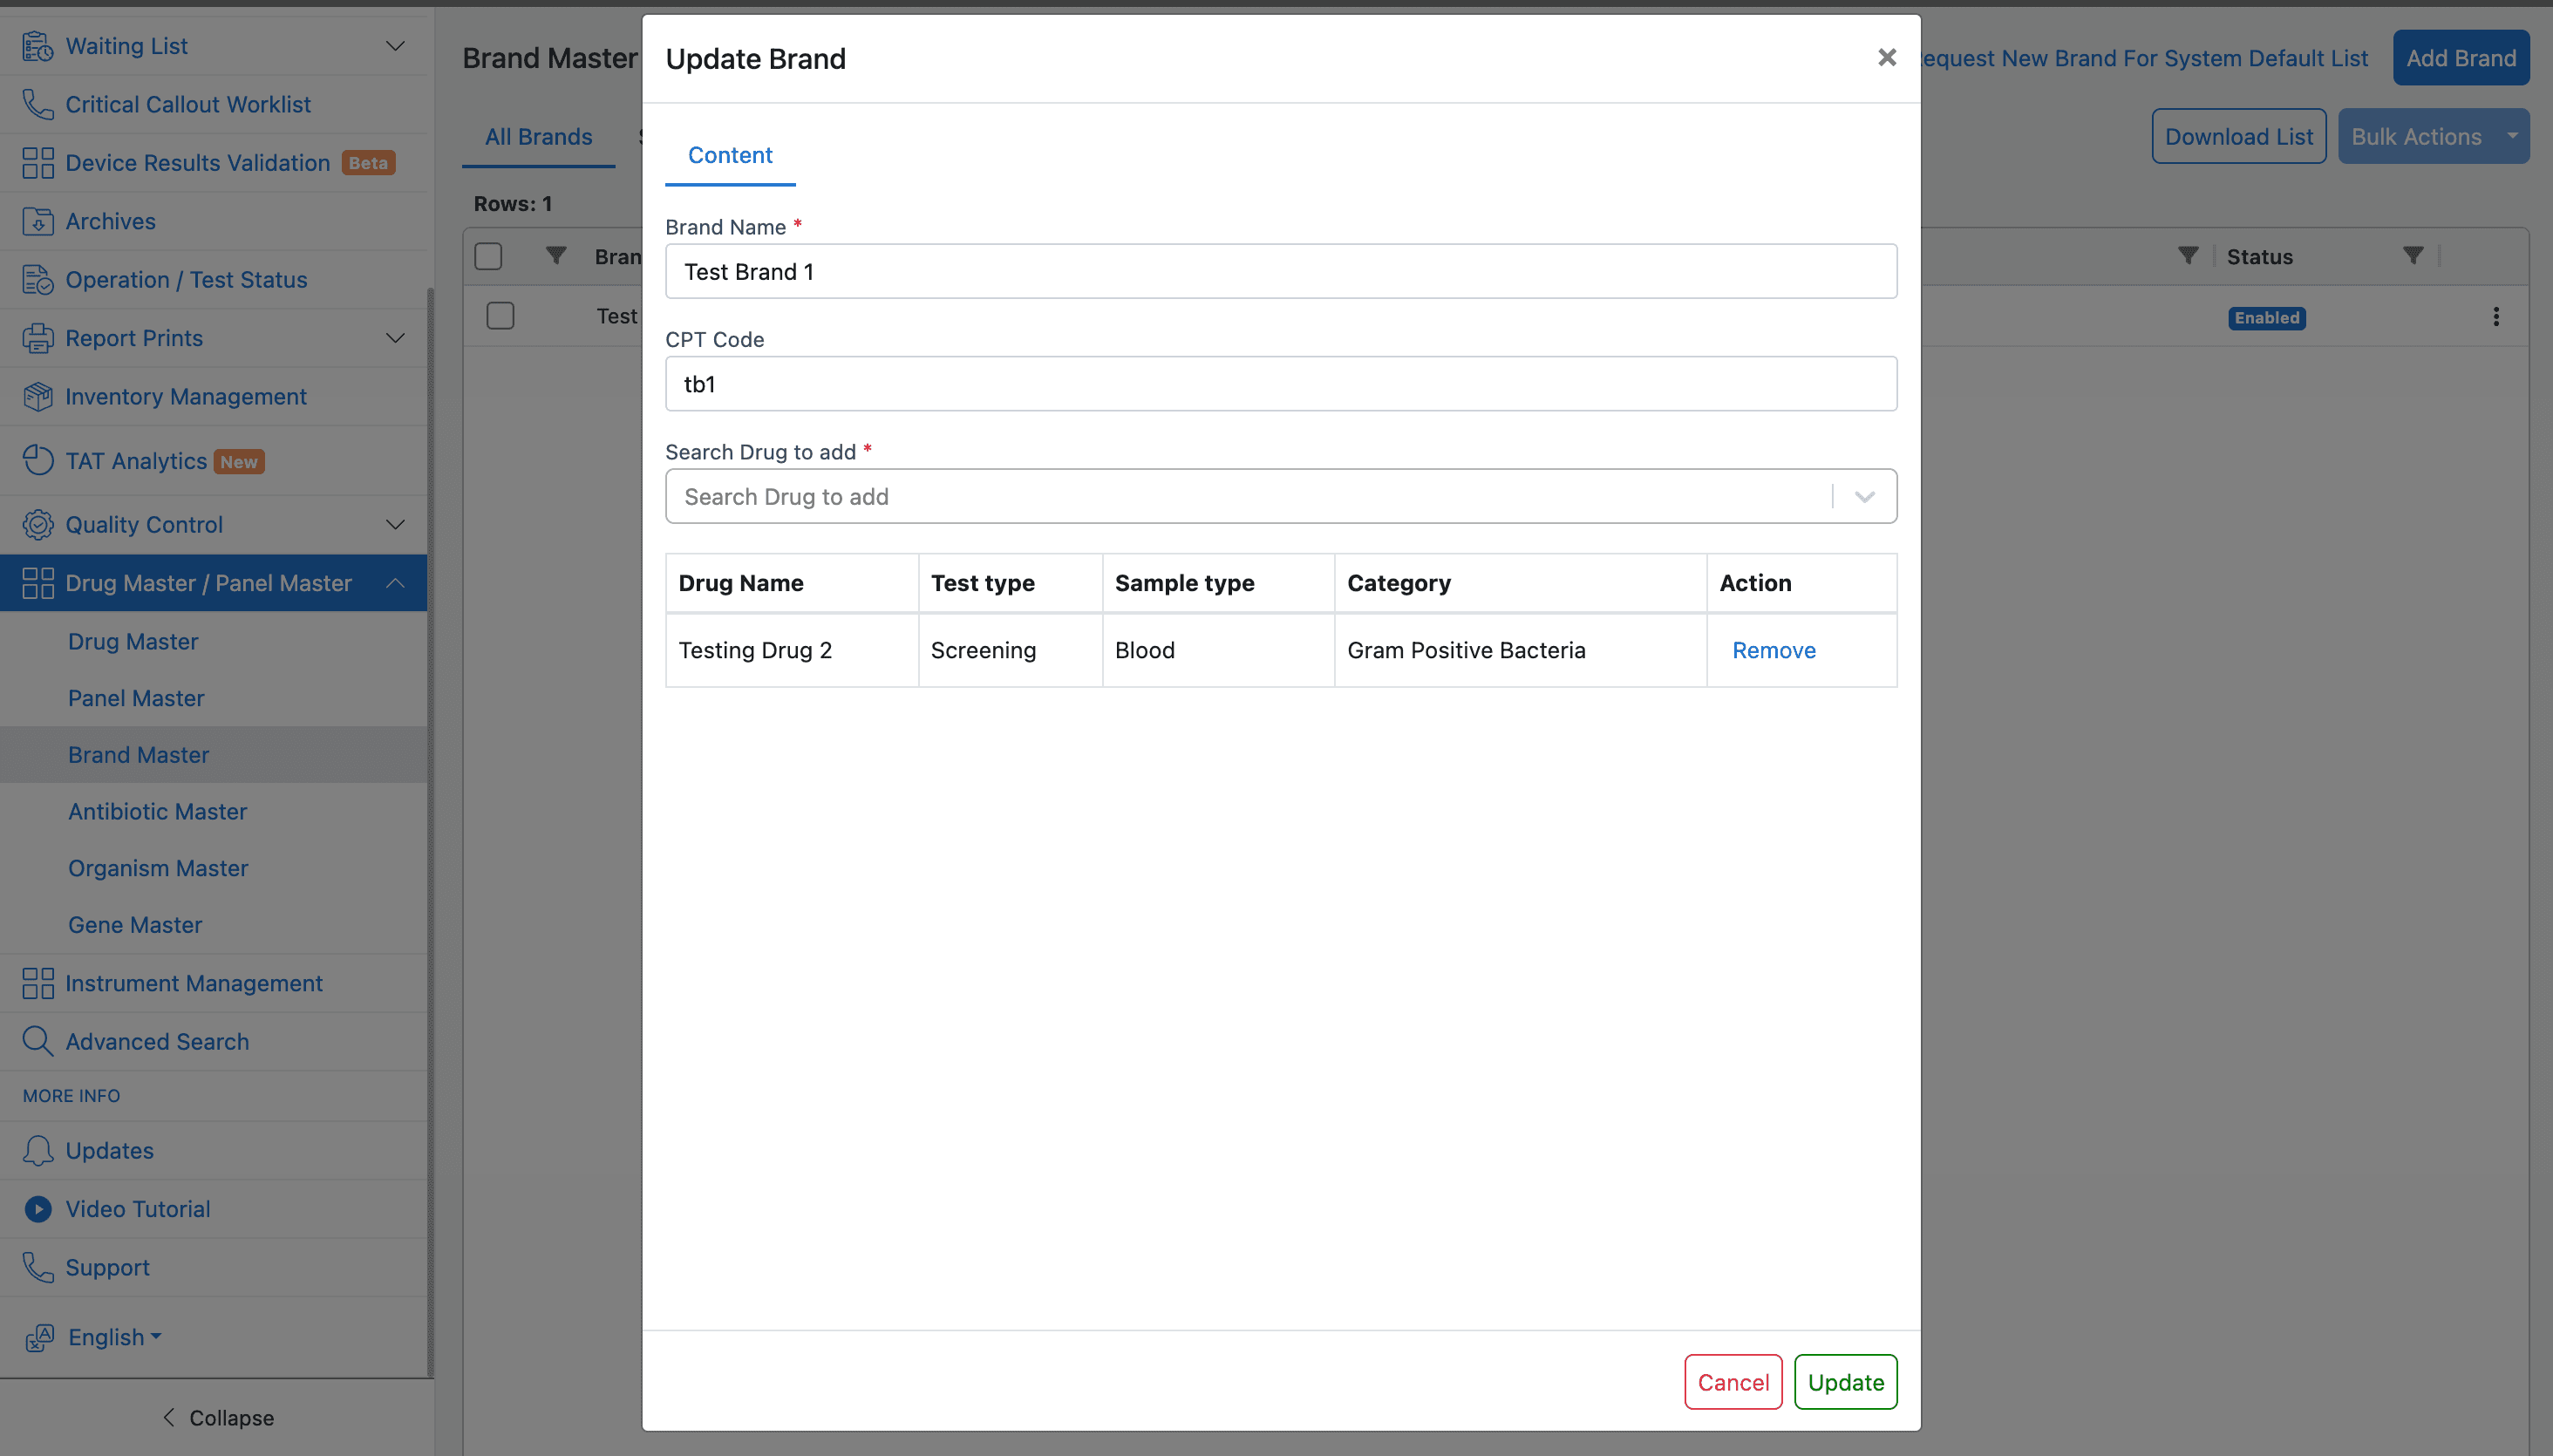Close the Update Brand dialog

(1887, 58)
